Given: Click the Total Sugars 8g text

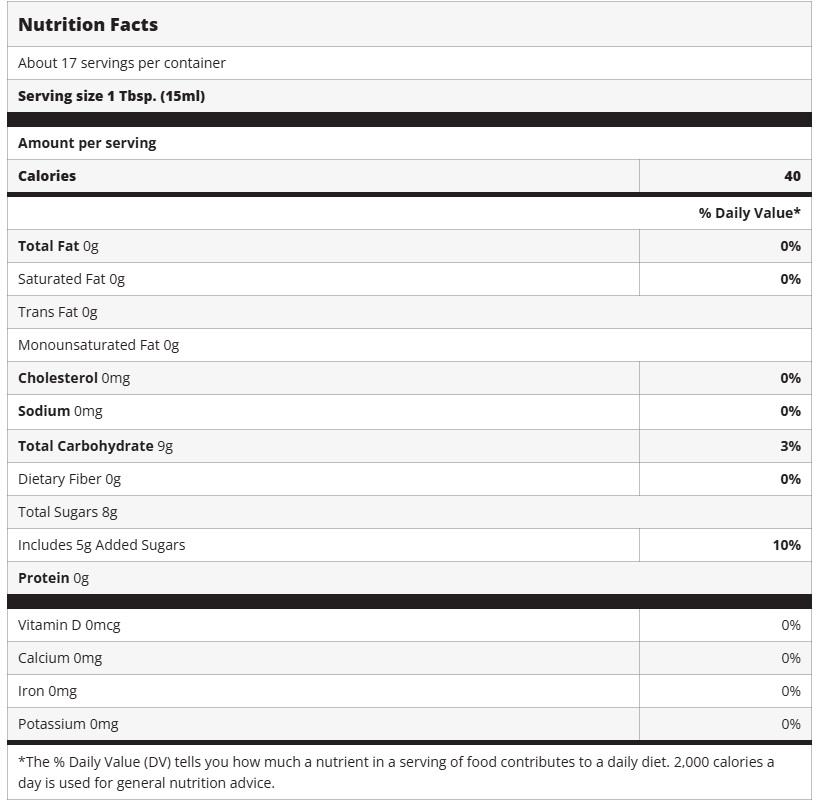Looking at the screenshot, I should pyautogui.click(x=67, y=512).
